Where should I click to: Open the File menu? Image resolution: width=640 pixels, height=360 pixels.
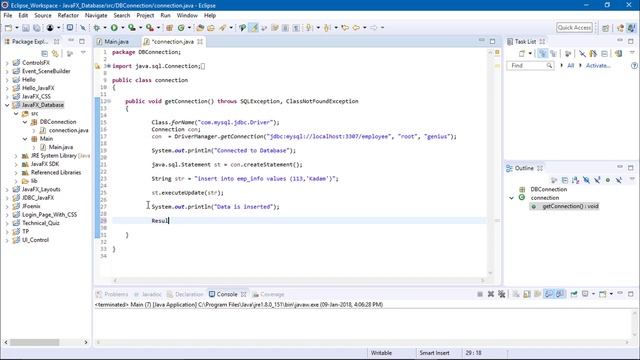point(8,16)
